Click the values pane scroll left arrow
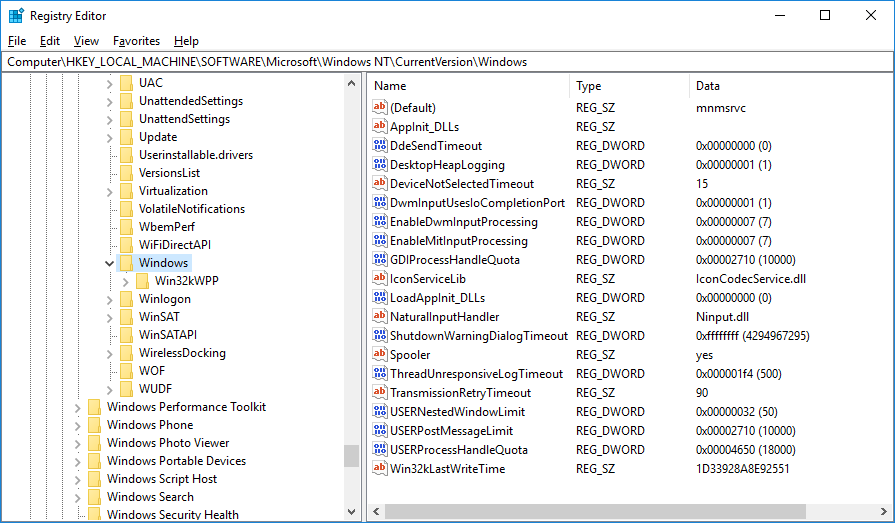 pyautogui.click(x=376, y=511)
